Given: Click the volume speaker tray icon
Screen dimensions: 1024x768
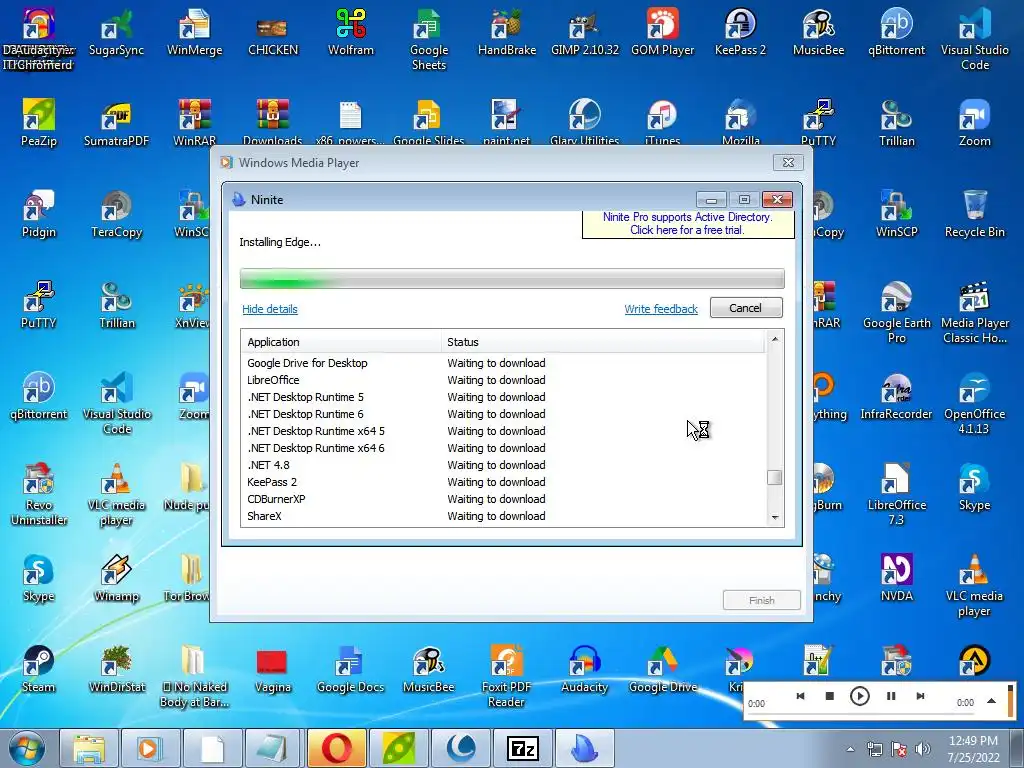Looking at the screenshot, I should pyautogui.click(x=923, y=749).
